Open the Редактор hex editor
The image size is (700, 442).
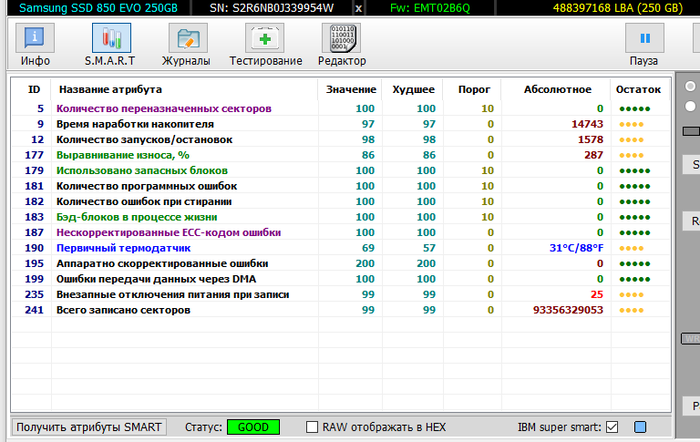[x=341, y=46]
